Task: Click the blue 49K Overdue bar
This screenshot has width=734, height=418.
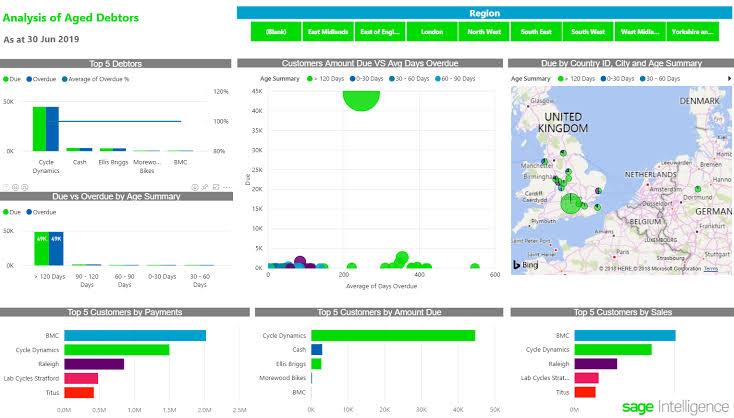Action: pyautogui.click(x=56, y=249)
